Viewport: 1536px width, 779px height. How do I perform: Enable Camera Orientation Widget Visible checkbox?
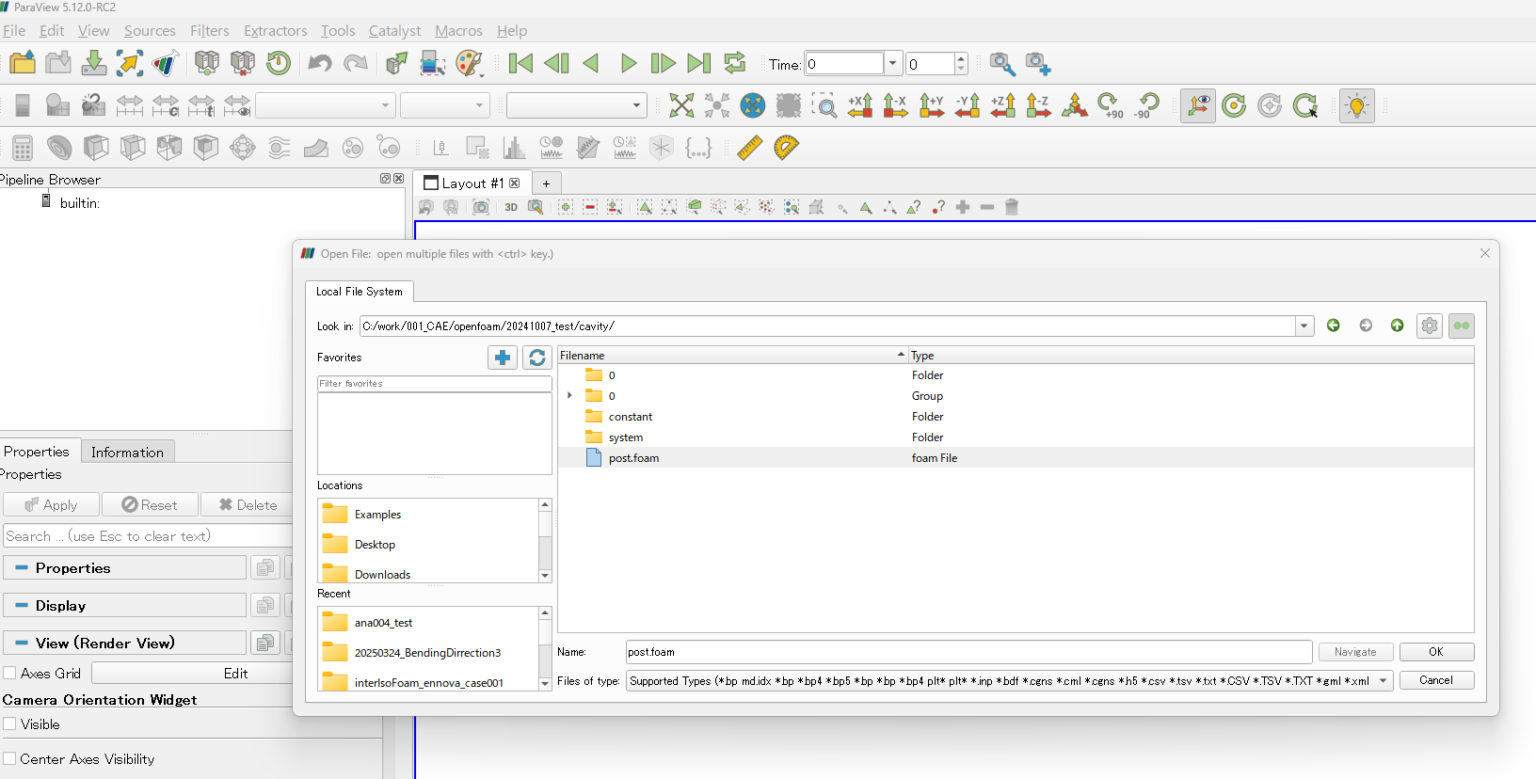(10, 724)
